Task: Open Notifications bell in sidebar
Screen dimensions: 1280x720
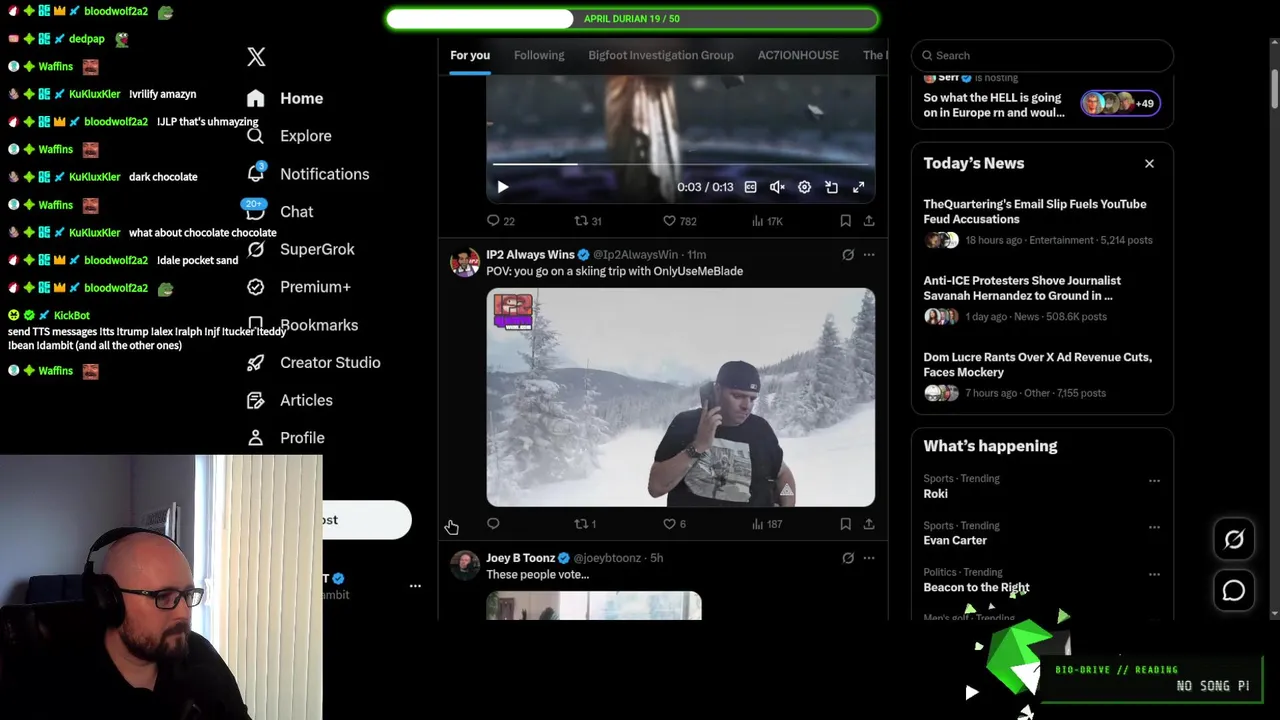Action: (256, 173)
